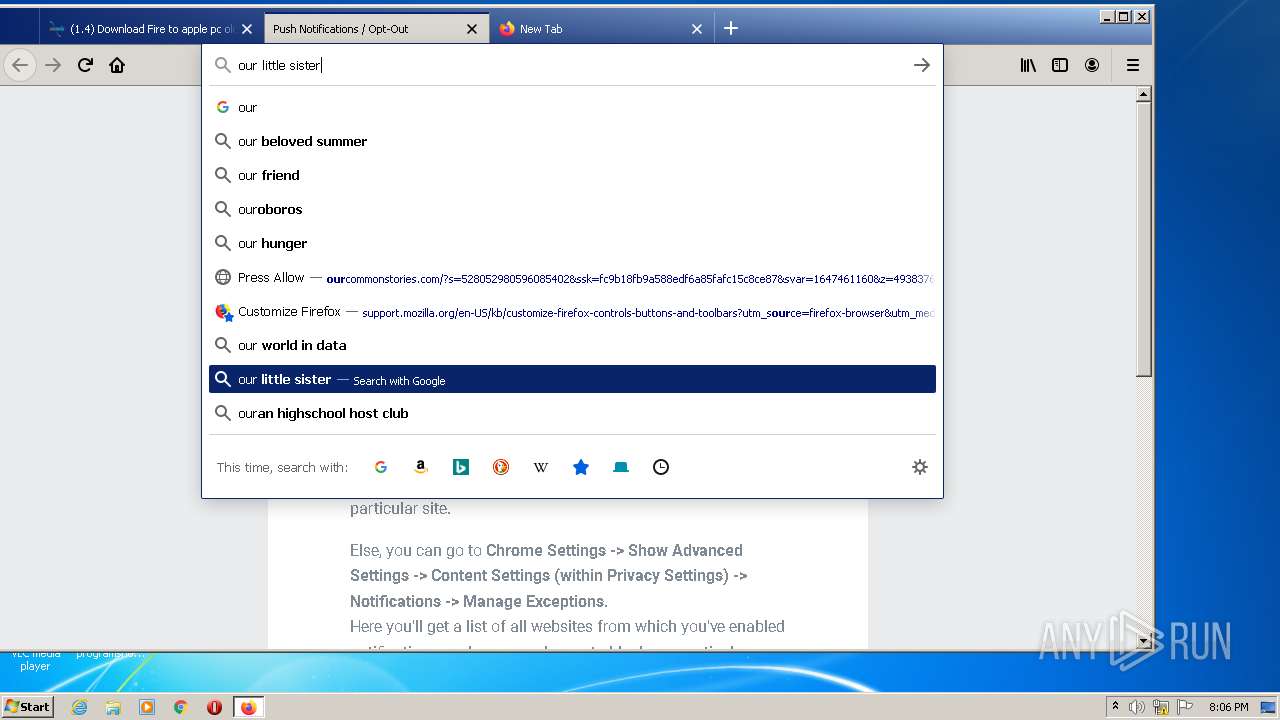Close the New Tab tab
The width and height of the screenshot is (1280, 720).
pyautogui.click(x=697, y=29)
